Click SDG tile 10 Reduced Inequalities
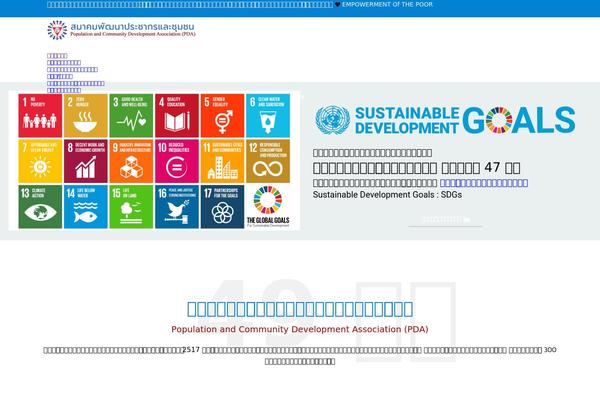Image resolution: width=600 pixels, height=400 pixels. point(177,161)
